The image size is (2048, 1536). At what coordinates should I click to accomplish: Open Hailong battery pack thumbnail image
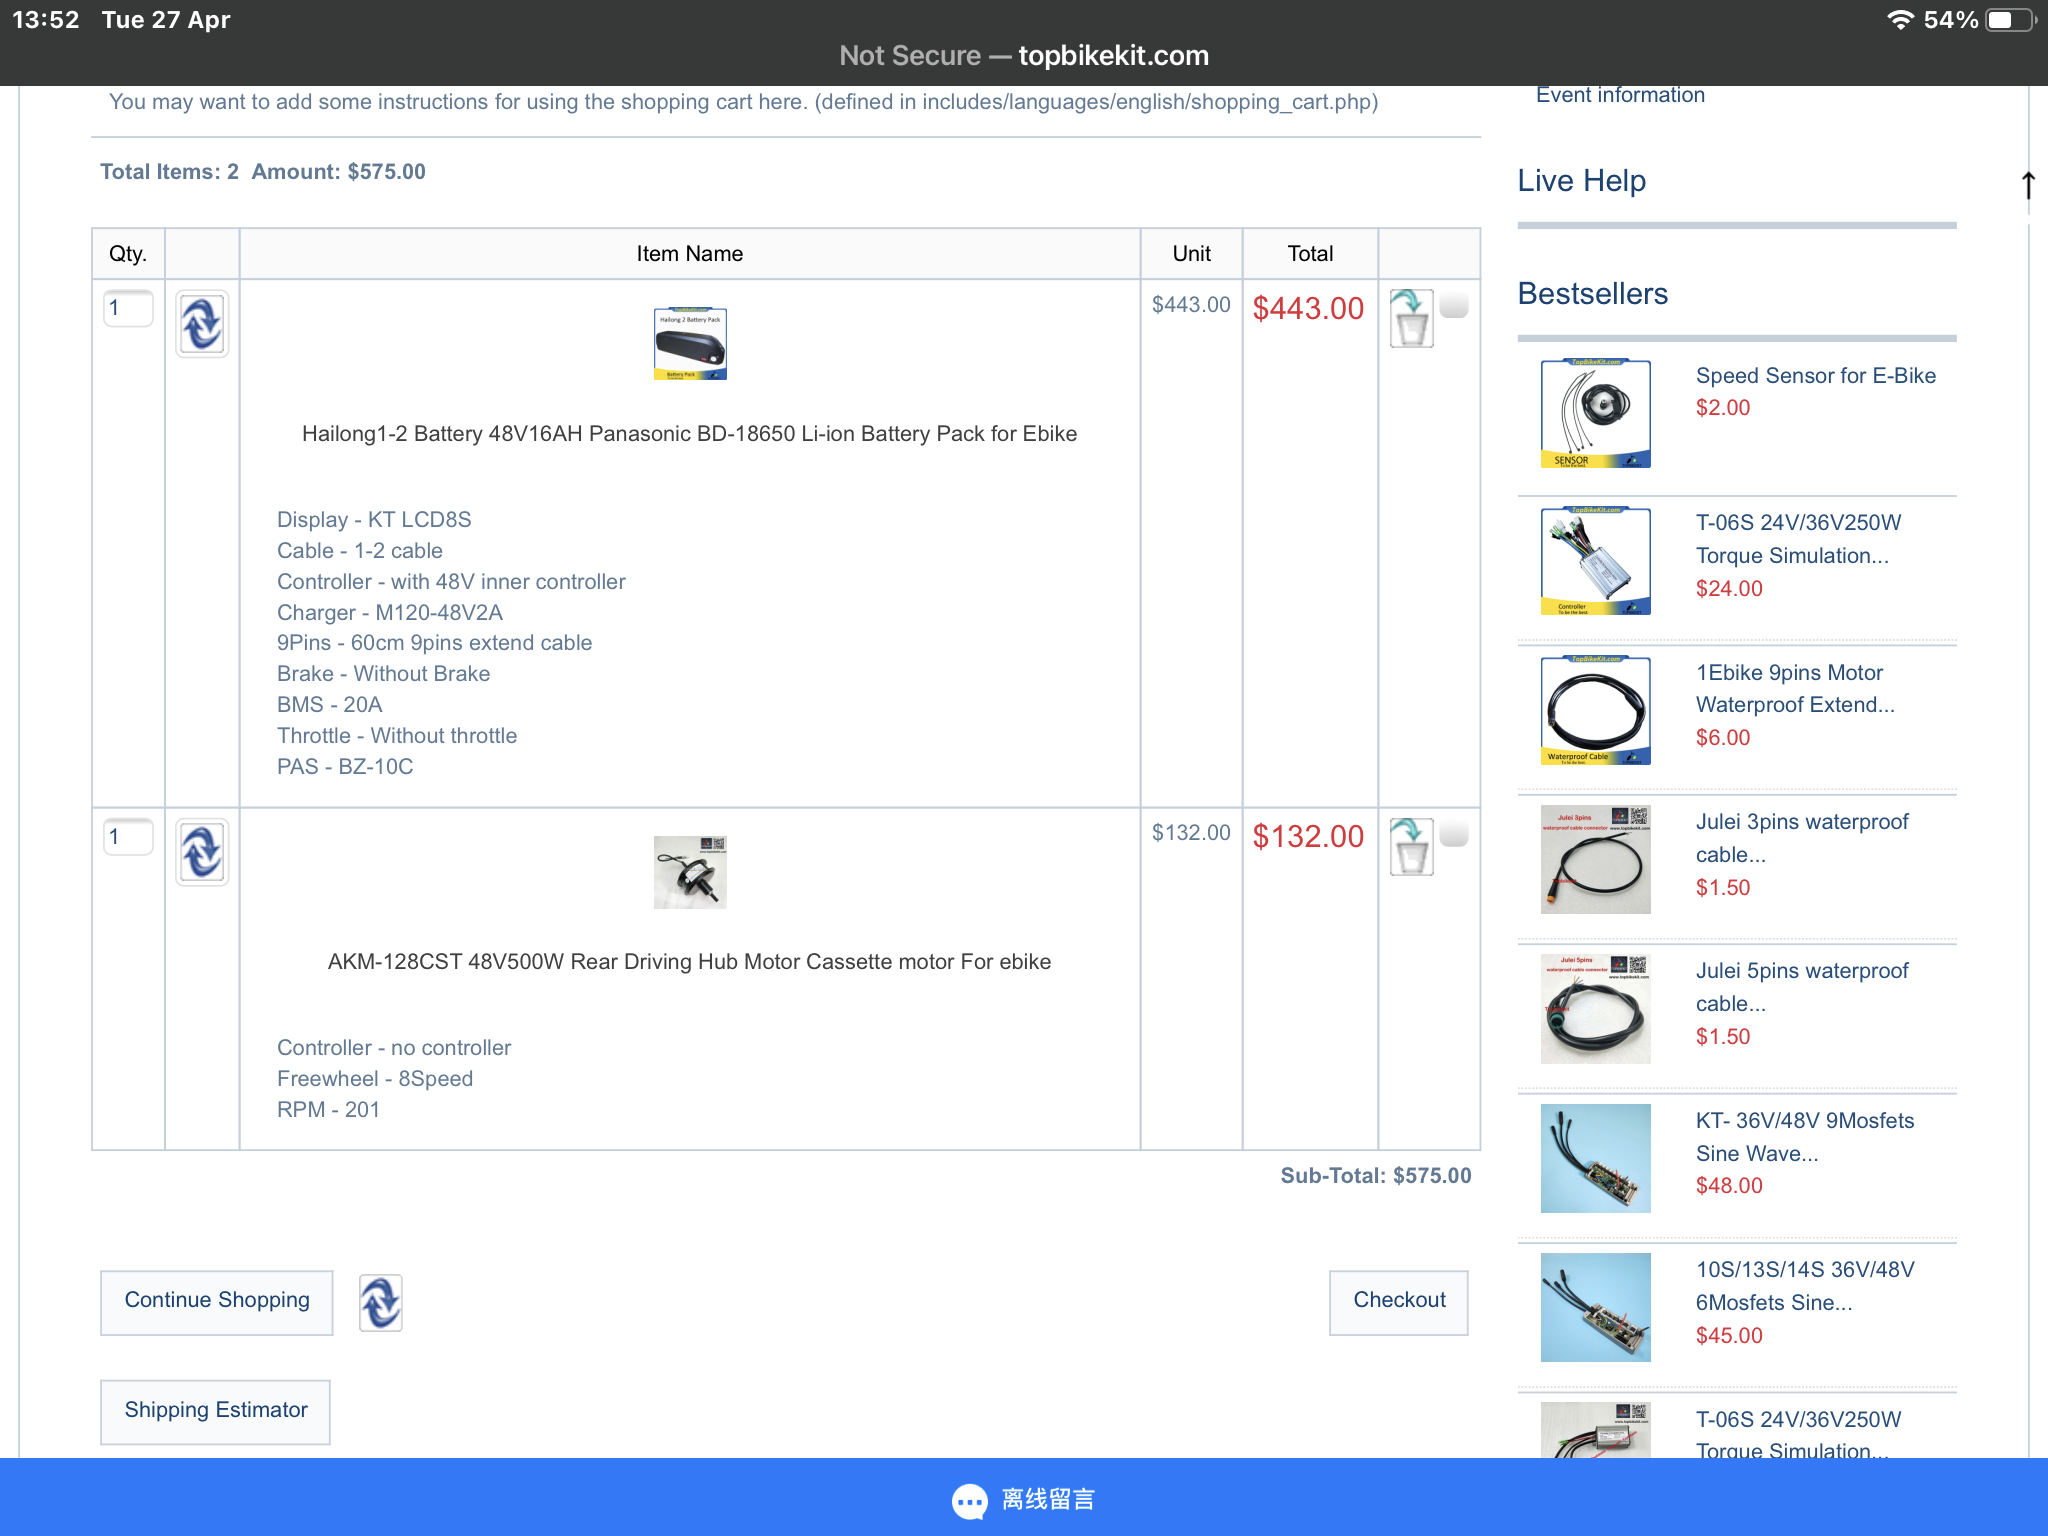tap(690, 344)
